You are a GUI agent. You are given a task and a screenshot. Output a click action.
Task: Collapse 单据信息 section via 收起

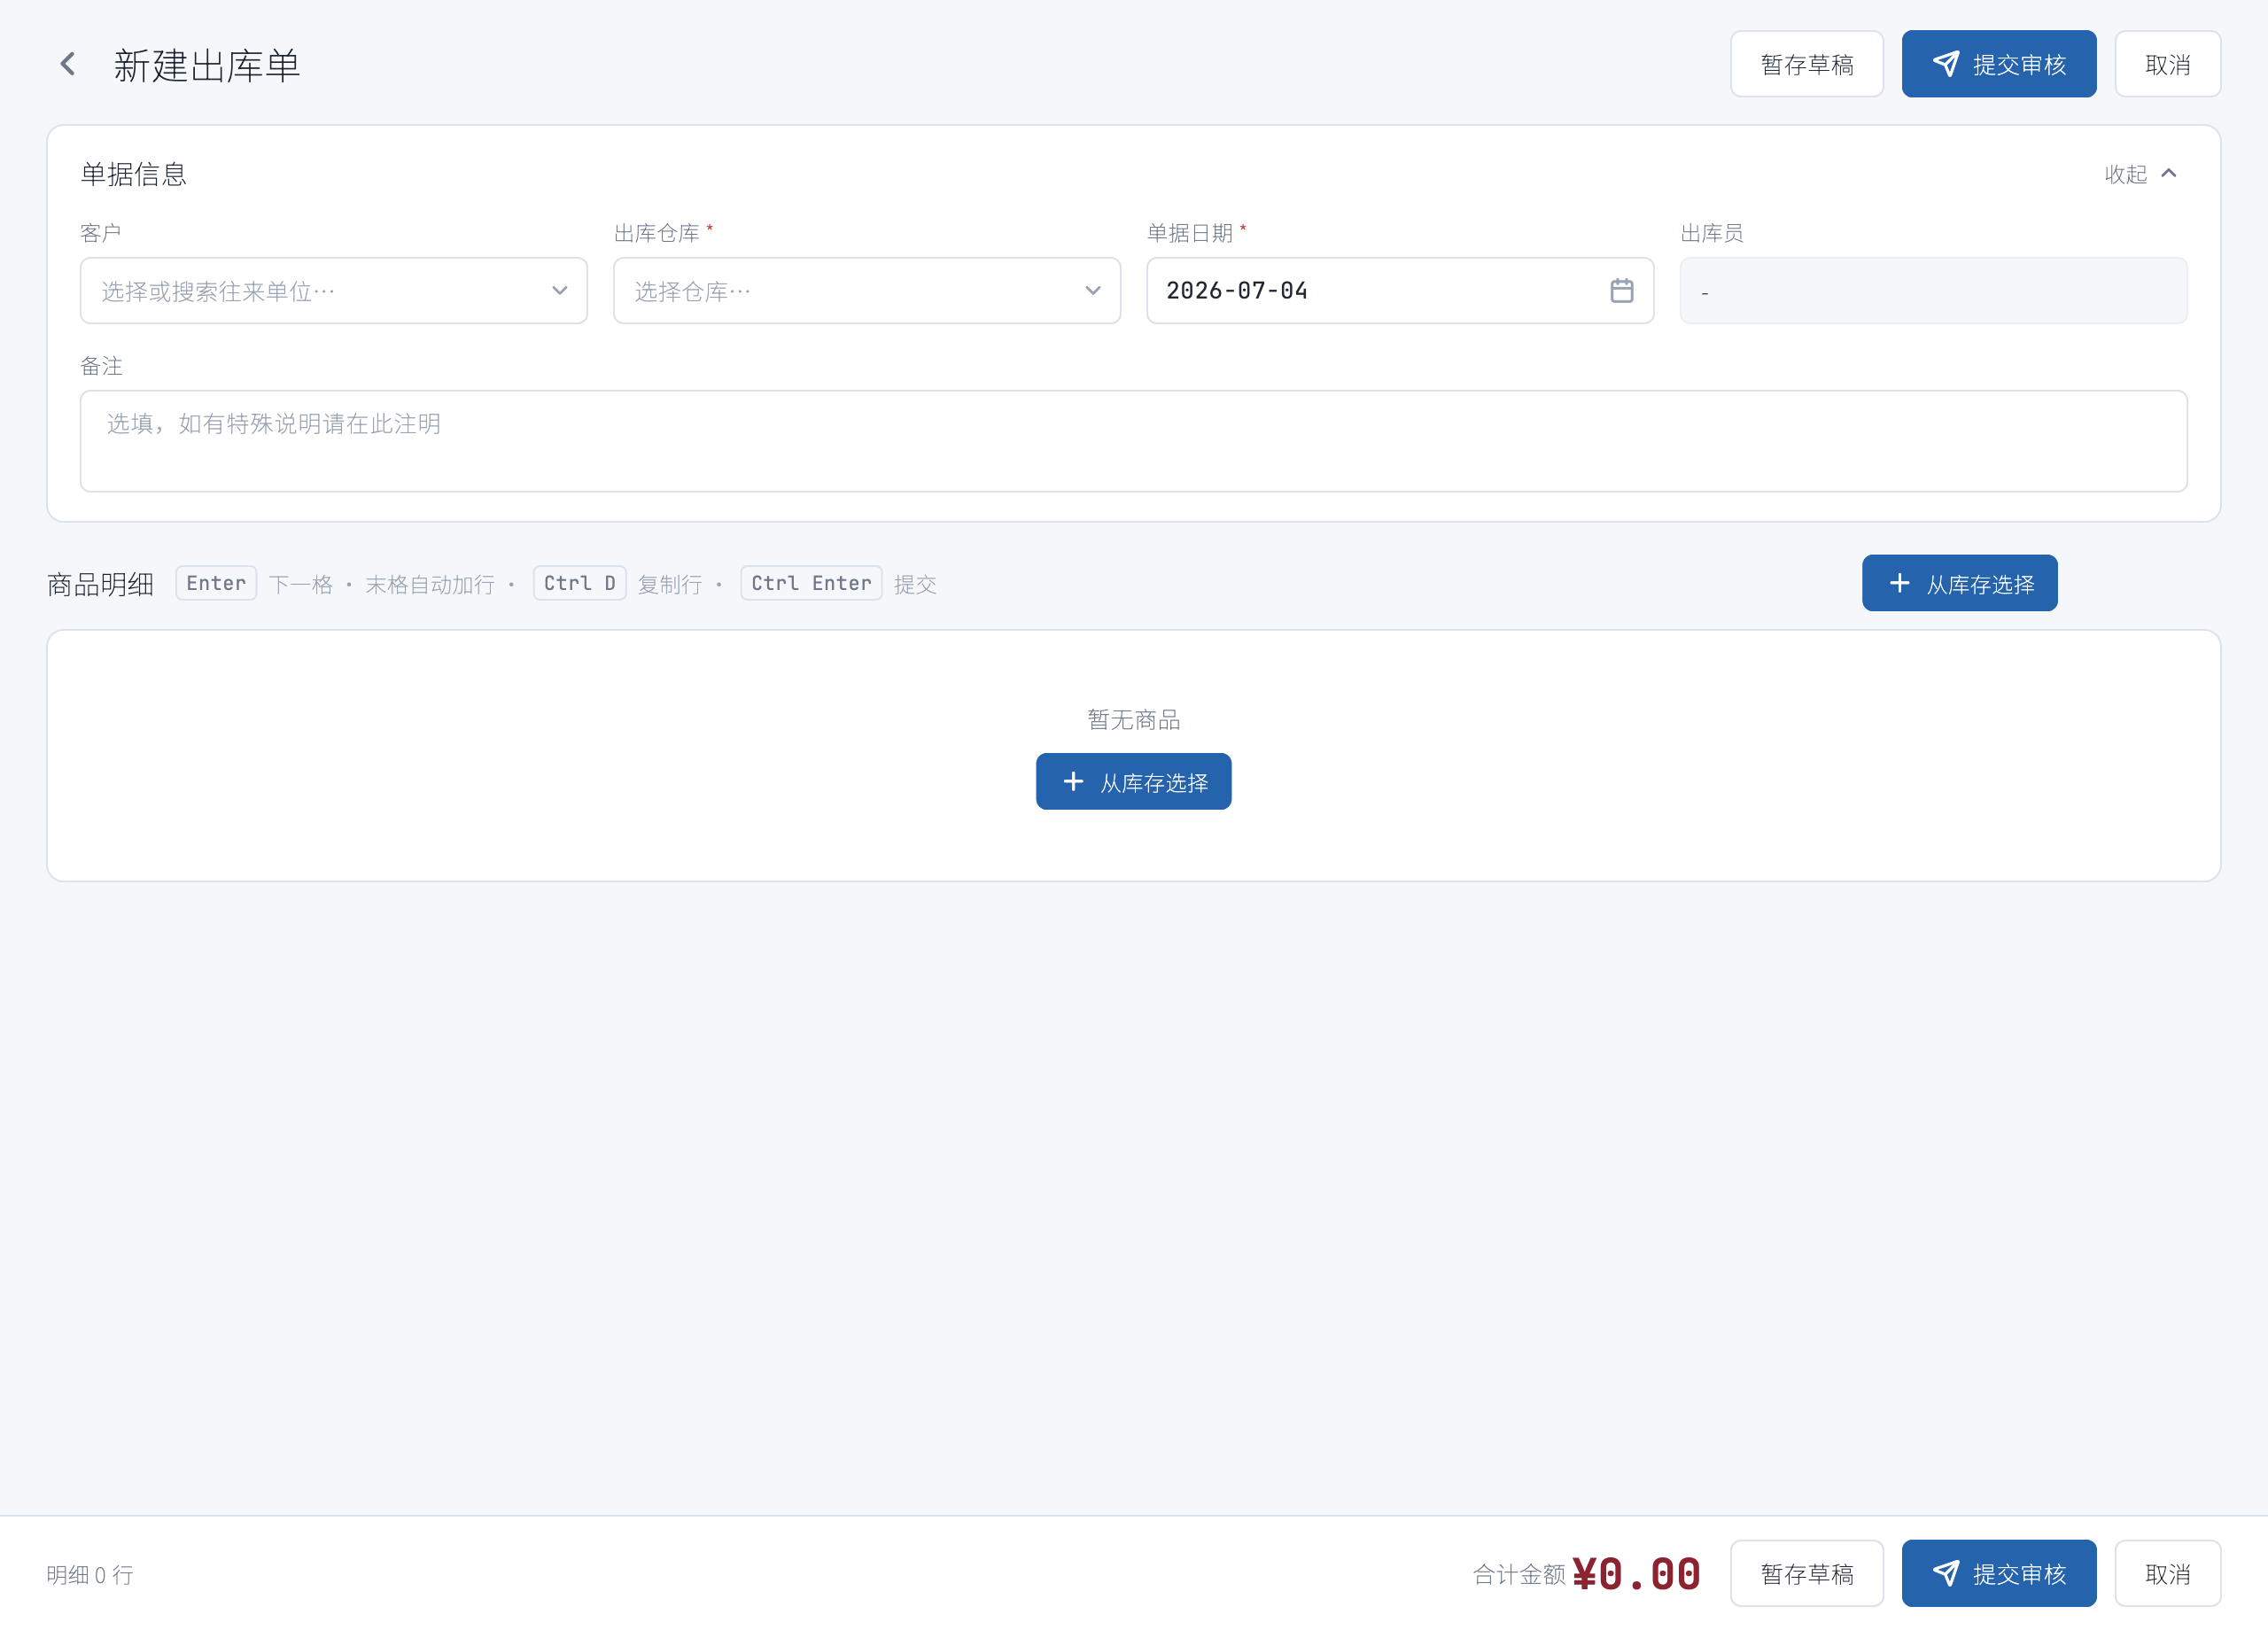(2140, 174)
